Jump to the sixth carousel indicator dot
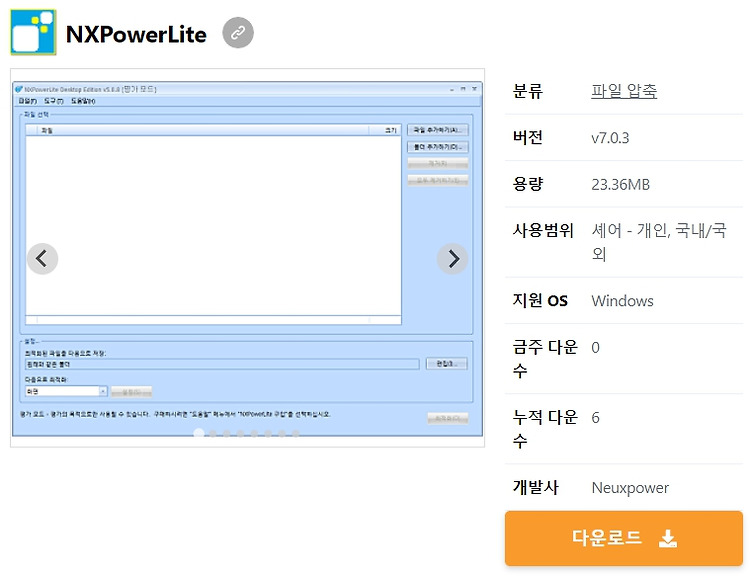The height and width of the screenshot is (577, 750). [x=268, y=434]
